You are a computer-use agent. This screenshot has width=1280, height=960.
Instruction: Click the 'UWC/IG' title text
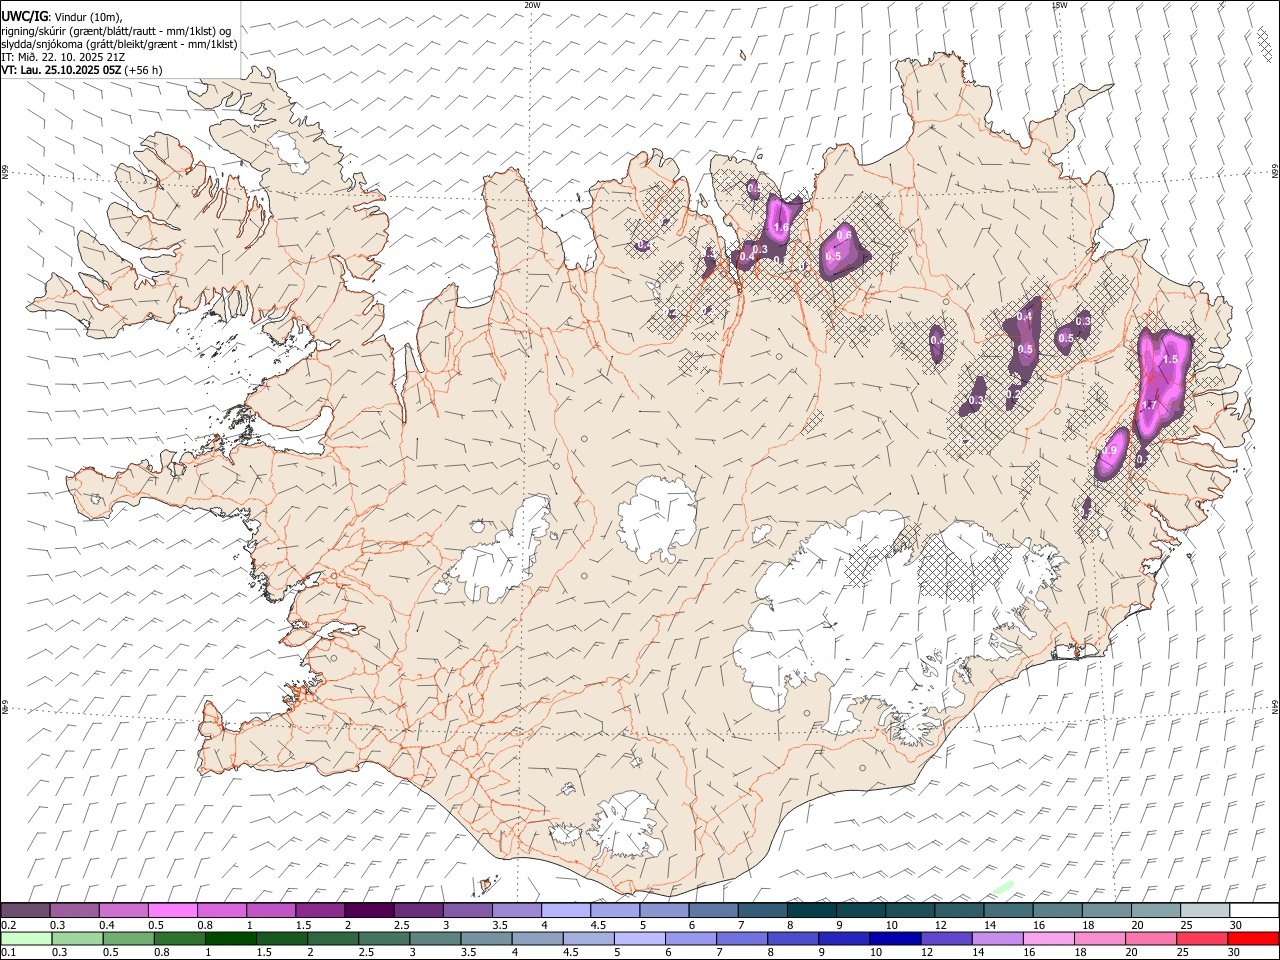(x=23, y=15)
